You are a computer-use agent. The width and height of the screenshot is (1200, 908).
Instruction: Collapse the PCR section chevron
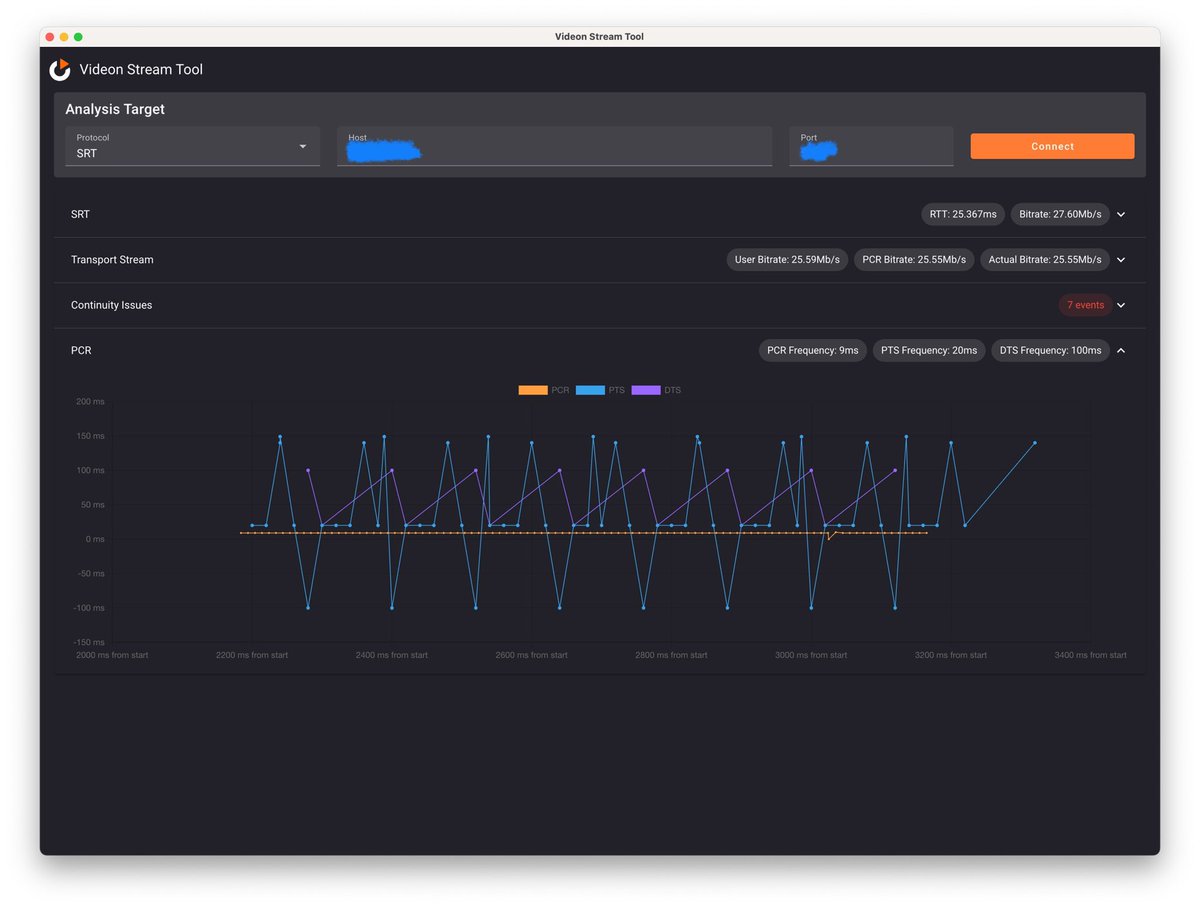[x=1121, y=351]
